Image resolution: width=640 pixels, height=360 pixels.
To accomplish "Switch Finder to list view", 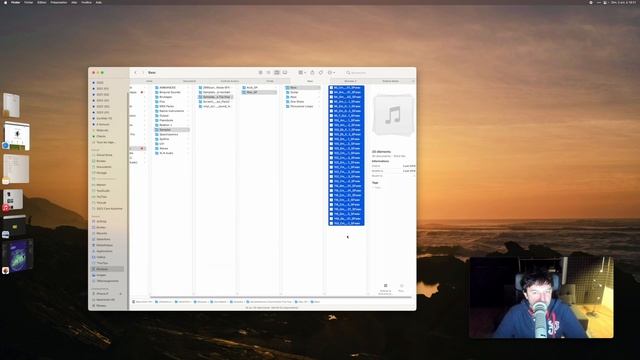I will (269, 73).
